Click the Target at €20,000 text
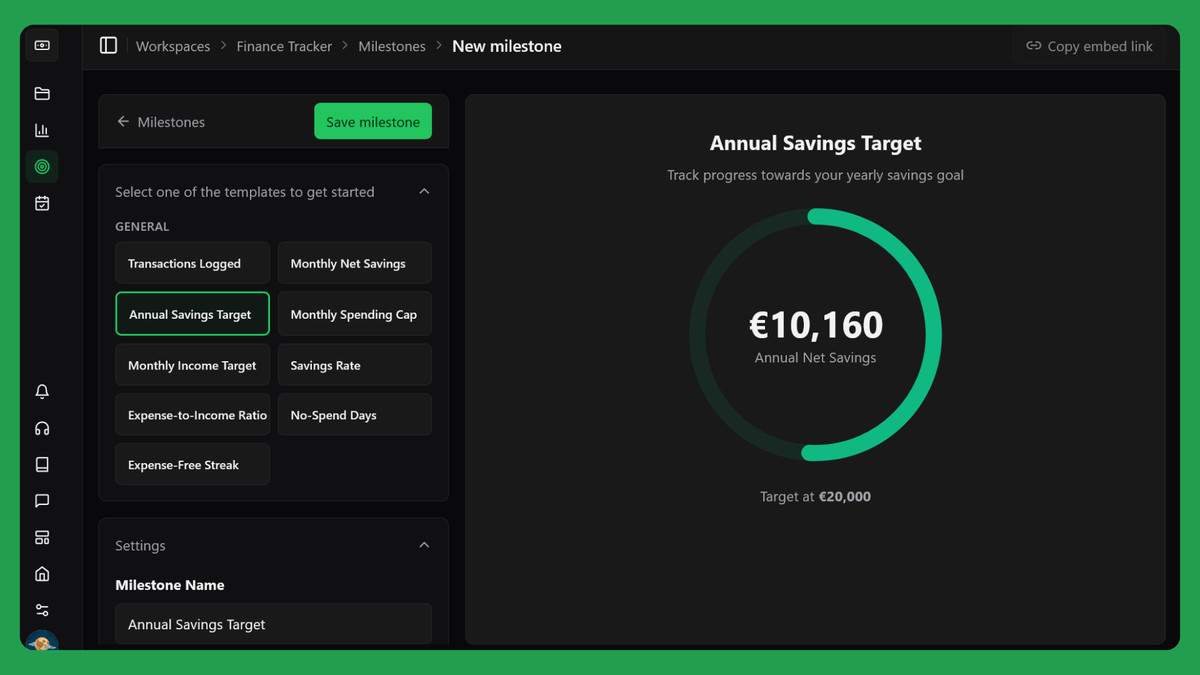The image size is (1200, 675). coord(815,496)
